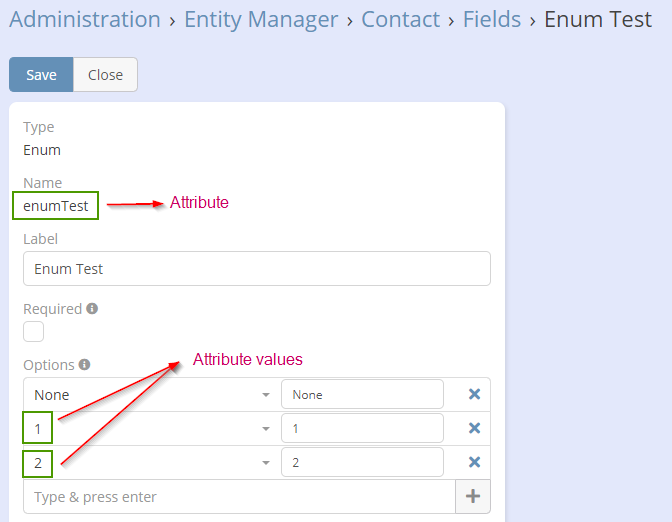Show the Required field info tooltip icon

click(92, 309)
